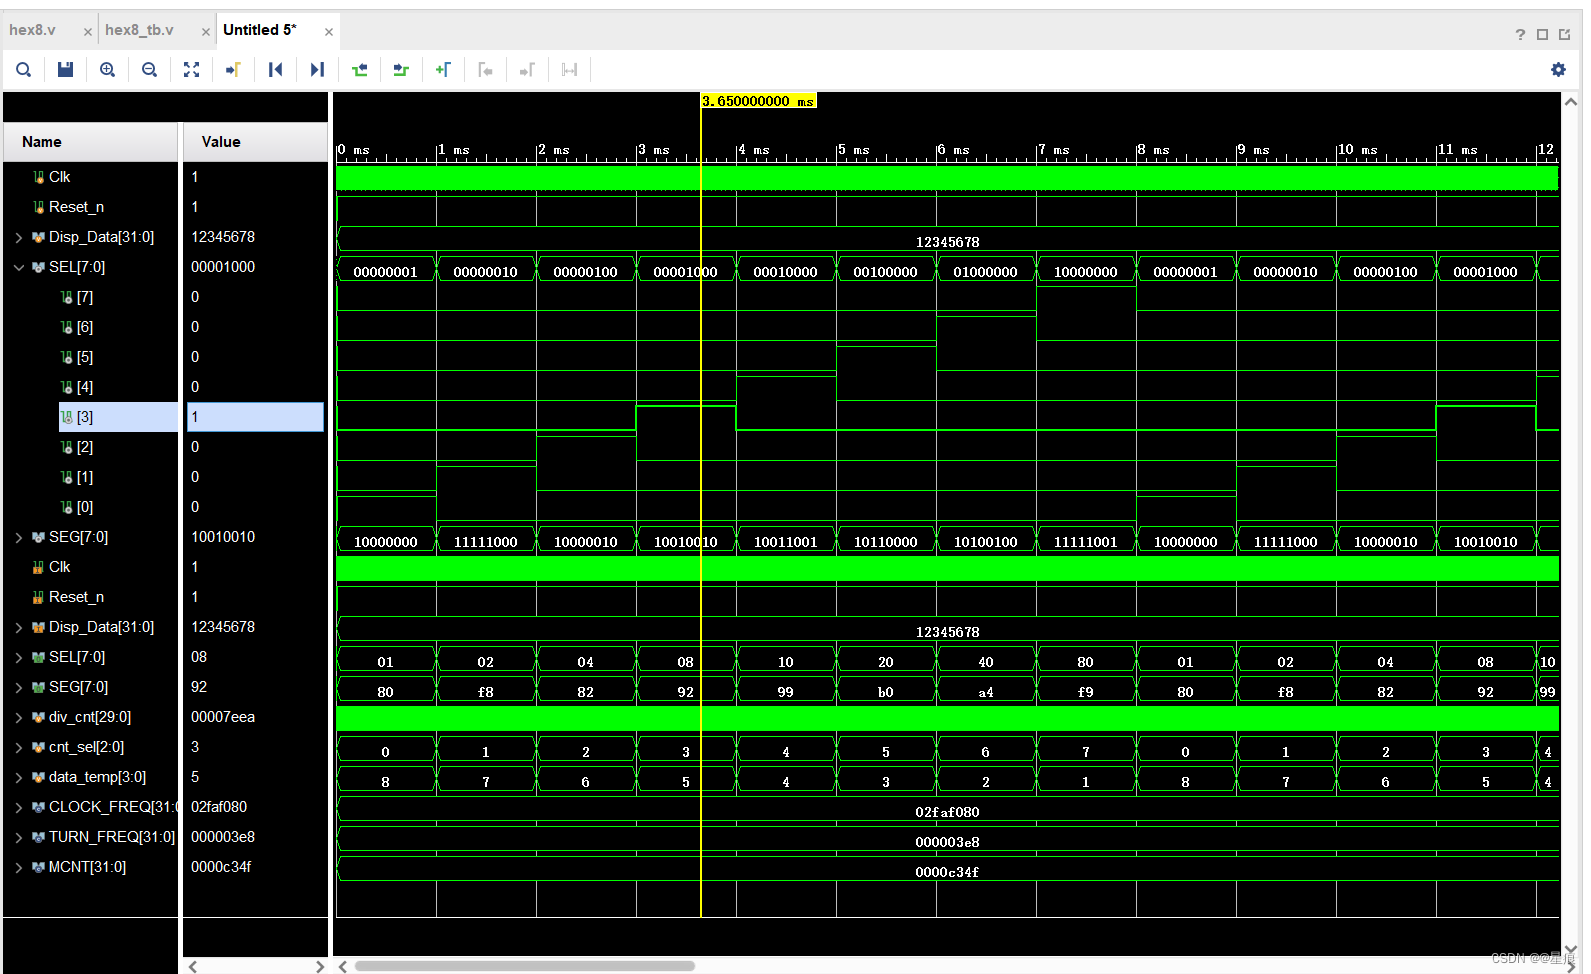1591x974 pixels.
Task: Expand the binary SEG[7:0] bus
Action: click(19, 537)
